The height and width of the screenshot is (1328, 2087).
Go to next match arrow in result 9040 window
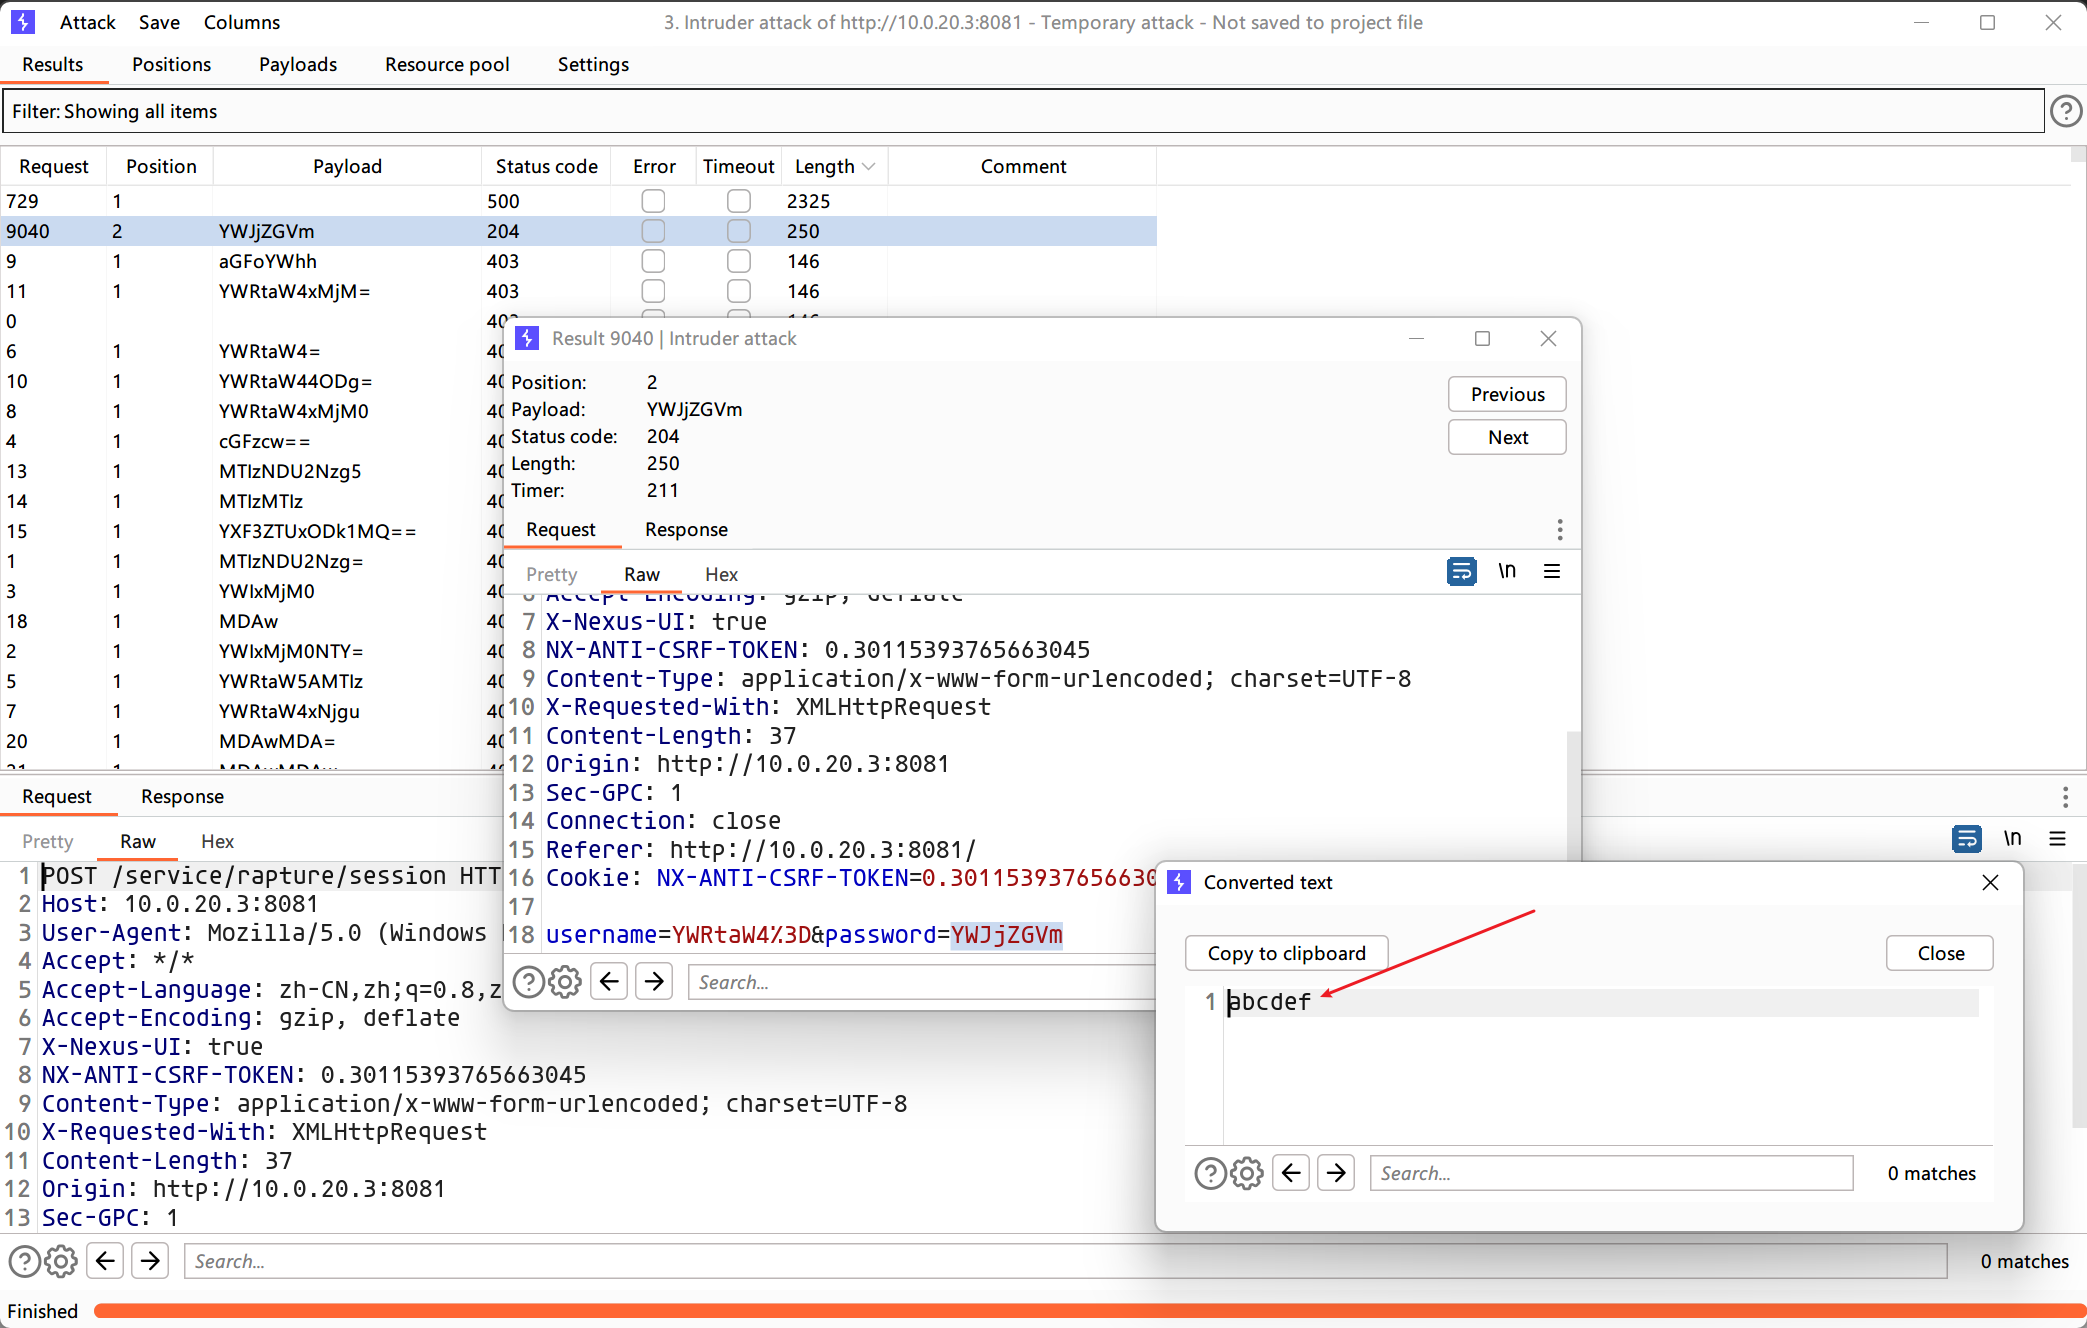click(654, 981)
